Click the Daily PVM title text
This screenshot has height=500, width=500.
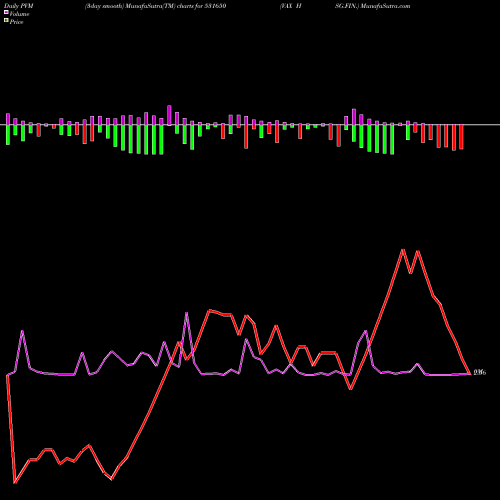coord(19,6)
